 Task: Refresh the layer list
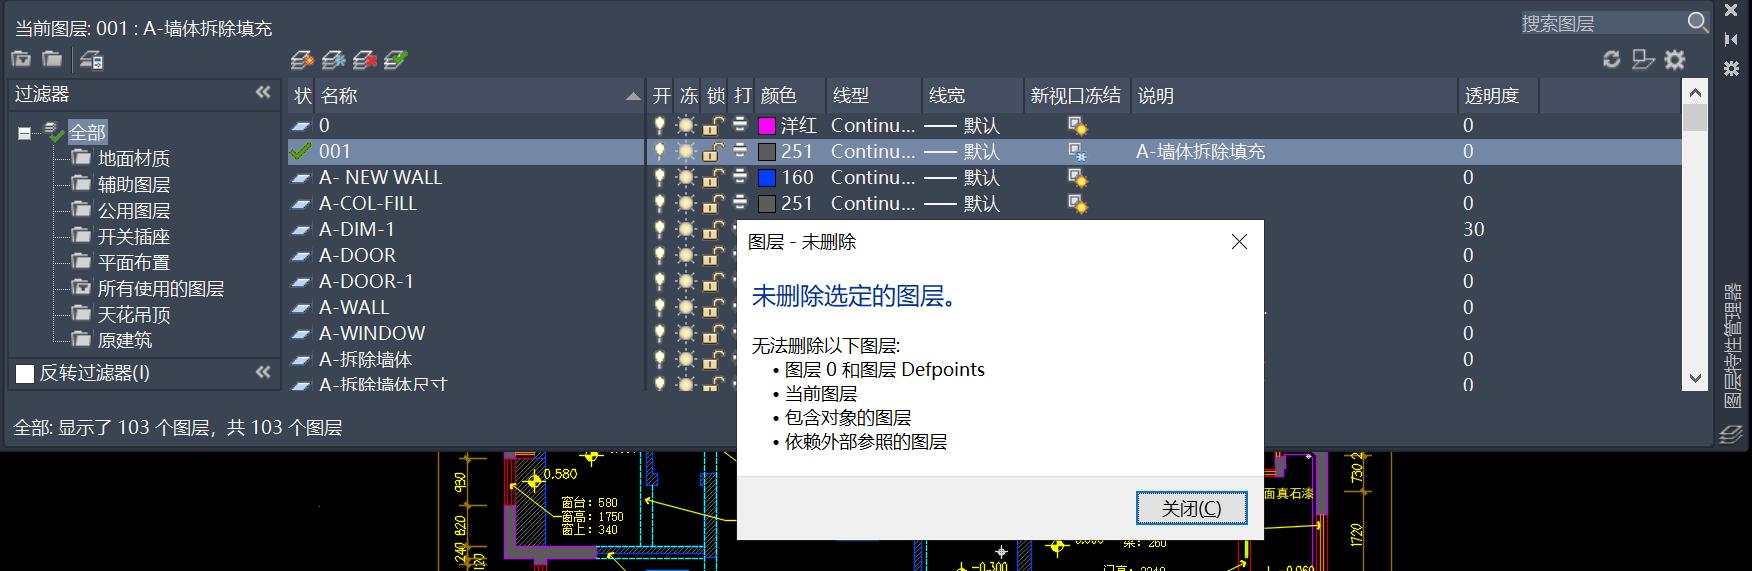pos(1611,59)
